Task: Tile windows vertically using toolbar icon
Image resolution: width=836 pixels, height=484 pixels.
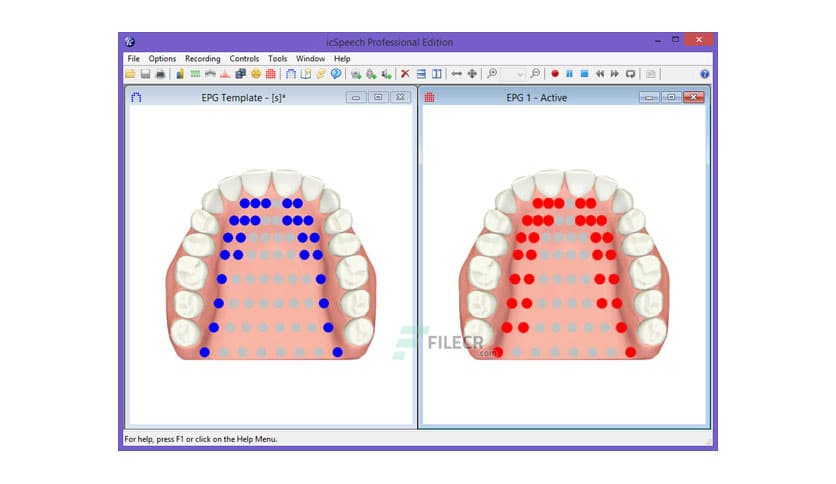Action: pos(437,74)
